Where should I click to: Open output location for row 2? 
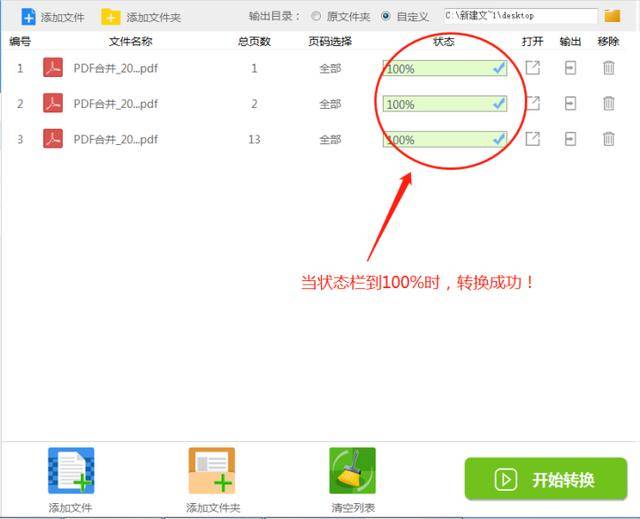click(x=570, y=103)
